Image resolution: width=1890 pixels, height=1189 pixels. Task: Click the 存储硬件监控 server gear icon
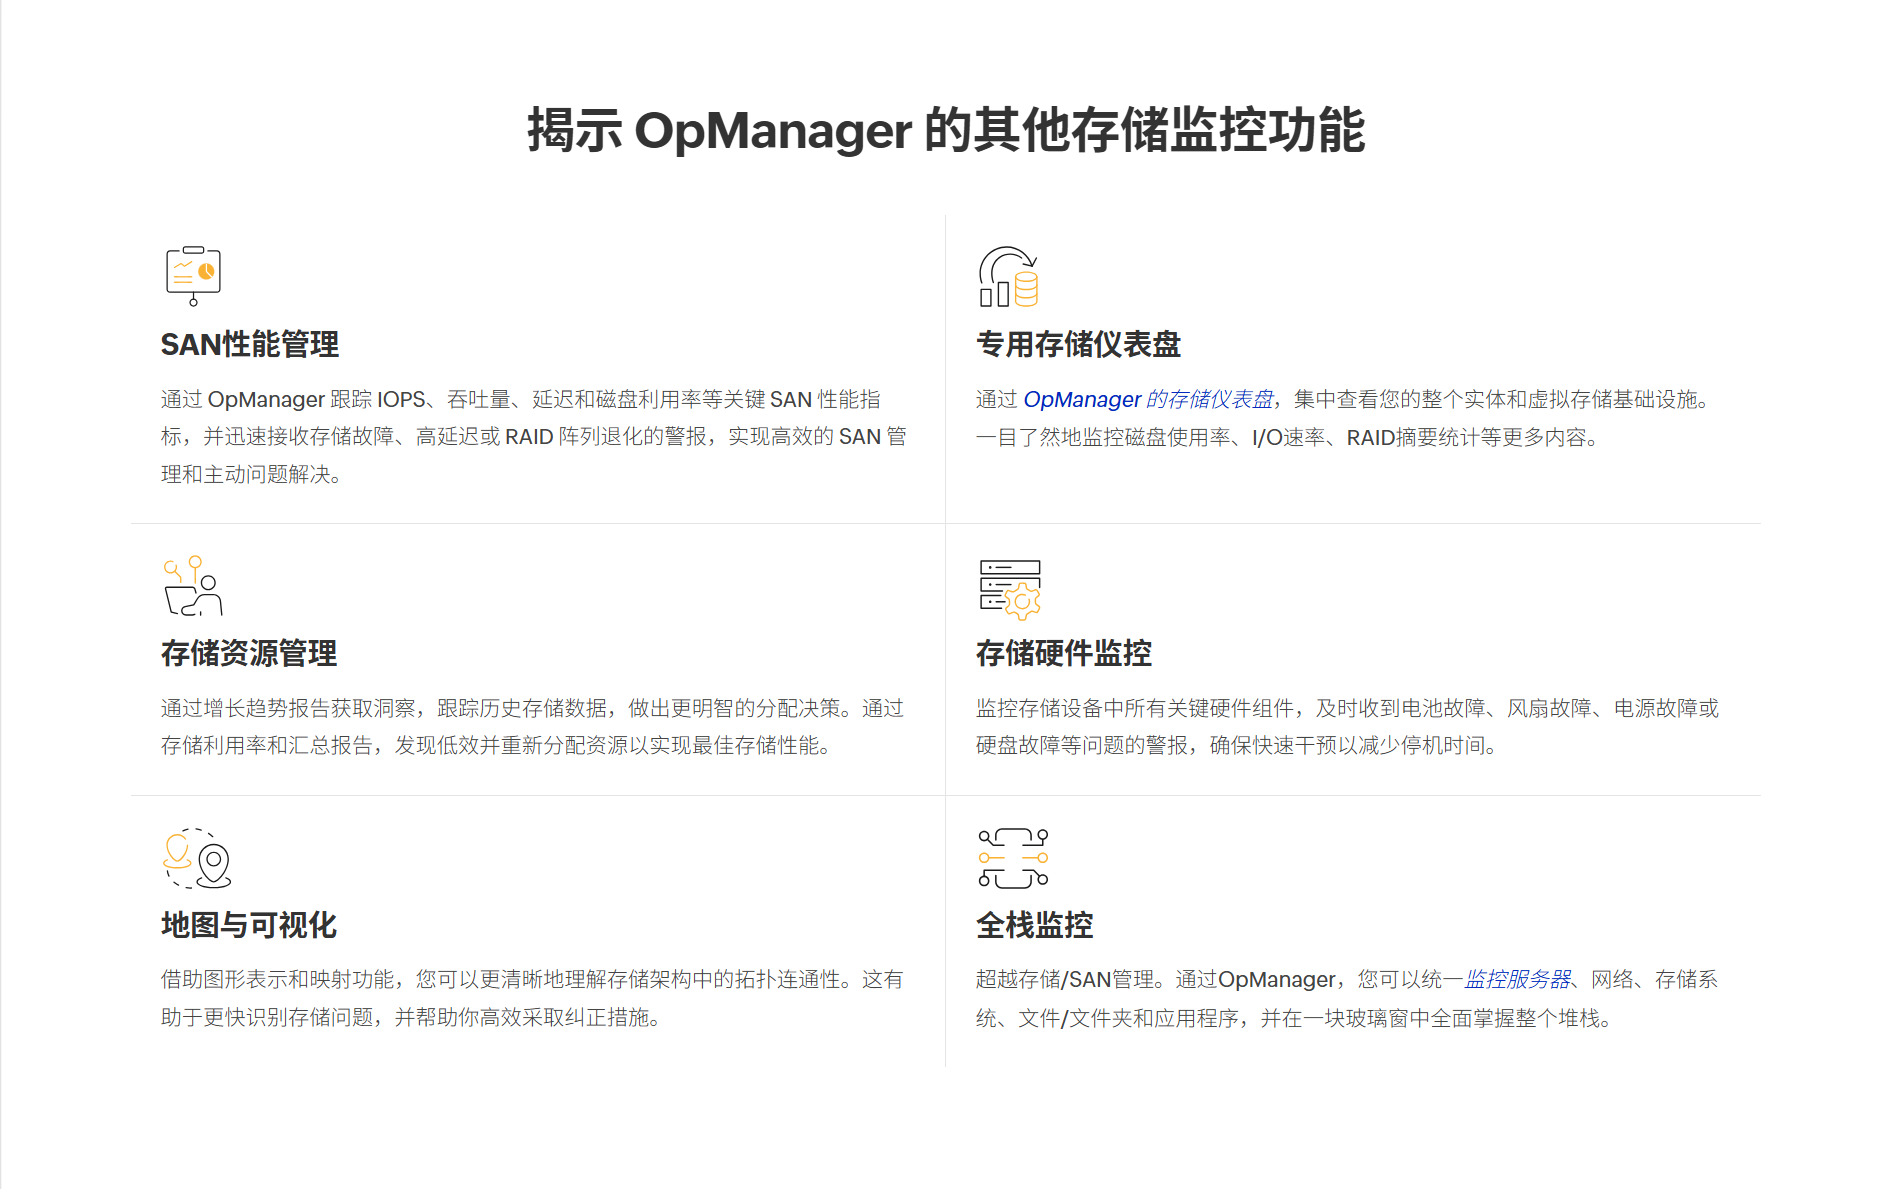pos(1010,588)
